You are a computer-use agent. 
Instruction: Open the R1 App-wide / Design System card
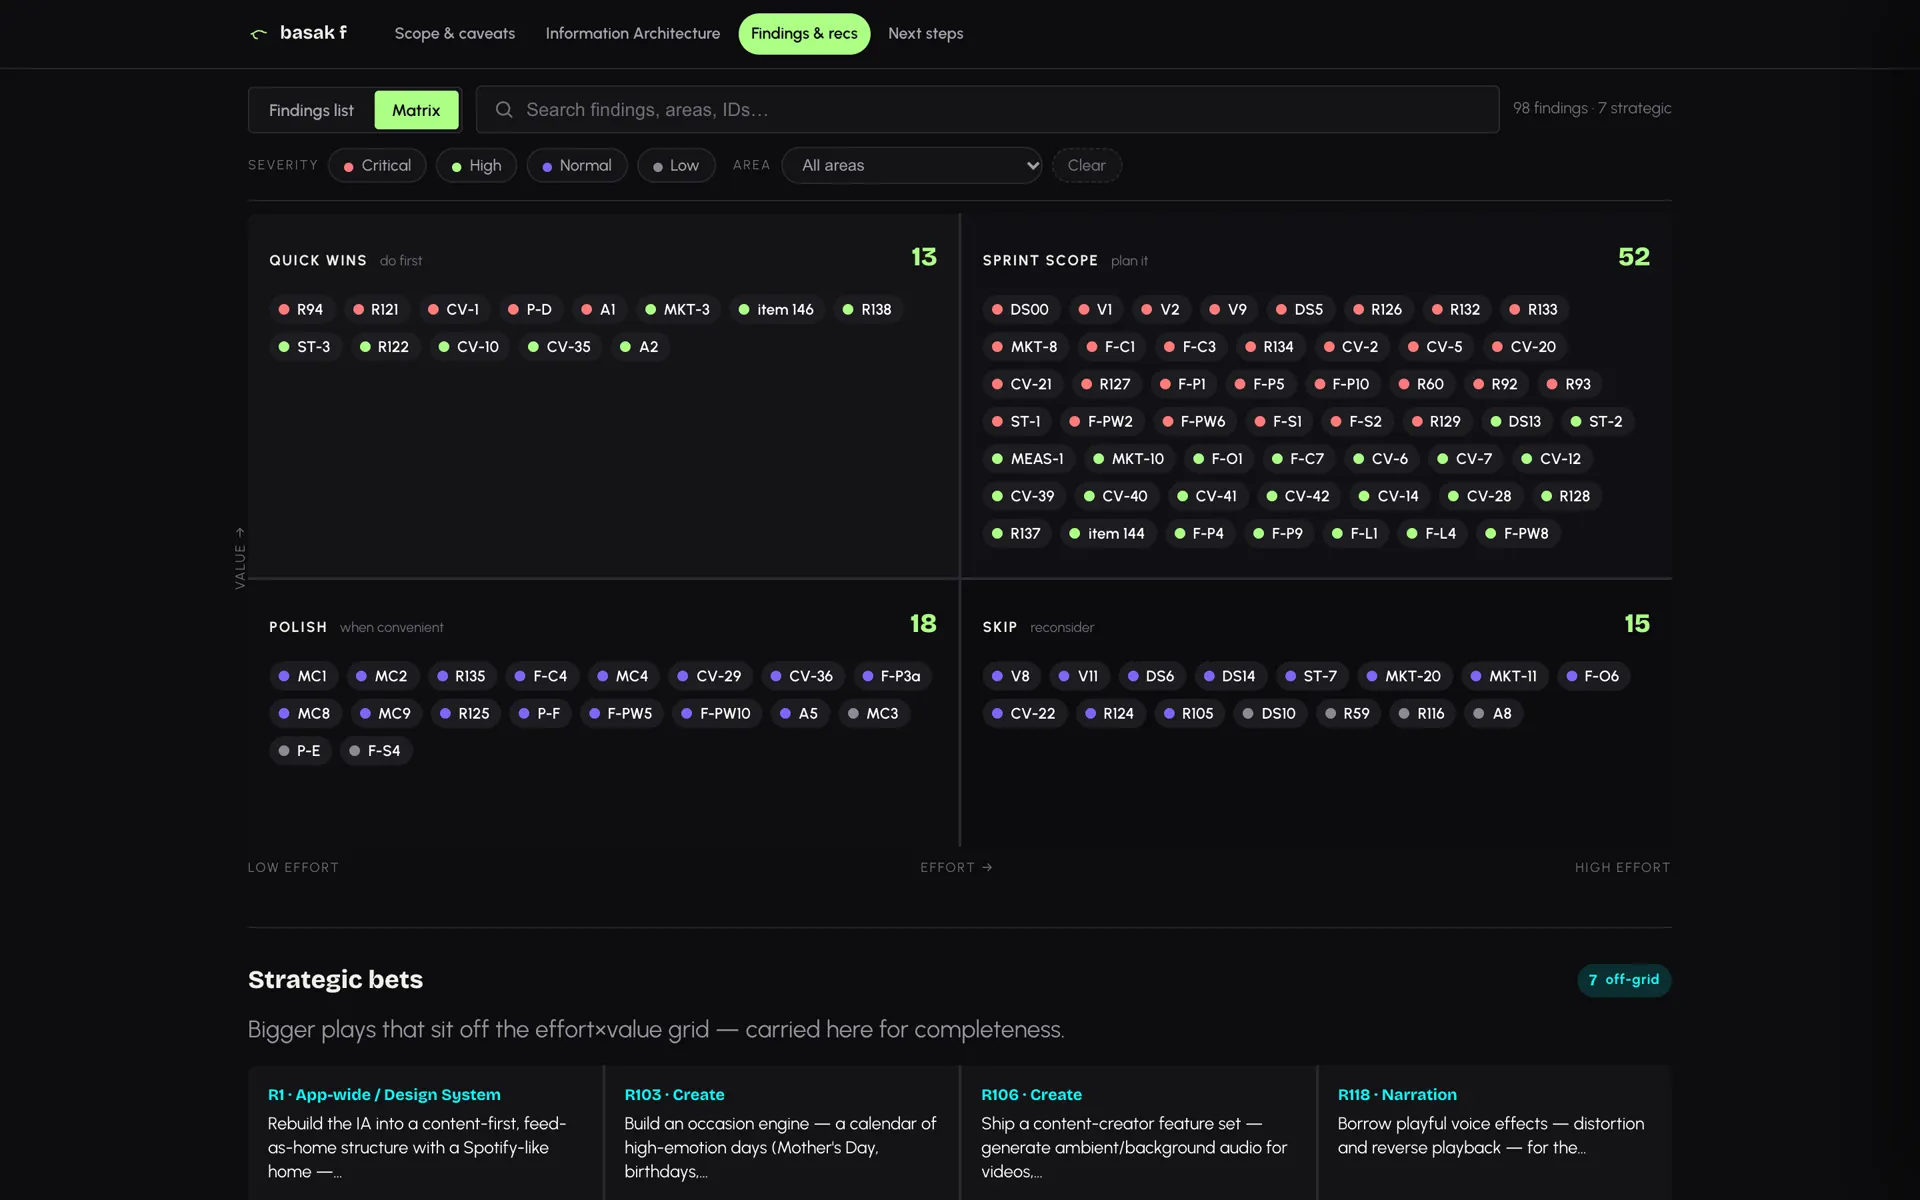pyautogui.click(x=425, y=1132)
